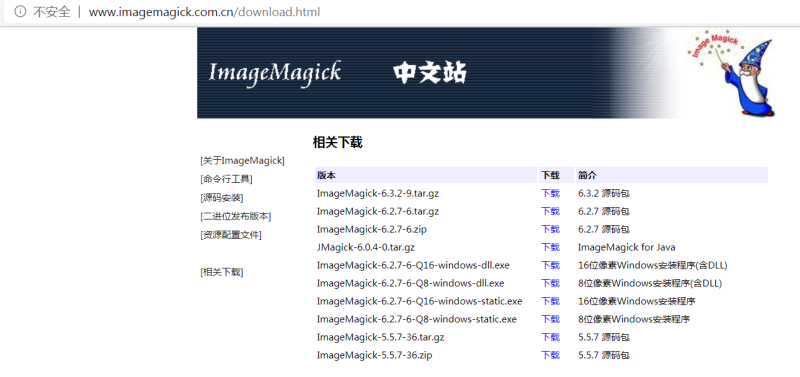
Task: Download JMagick-6.0.4-0.tar.gz via its 下载 link
Action: tap(551, 247)
